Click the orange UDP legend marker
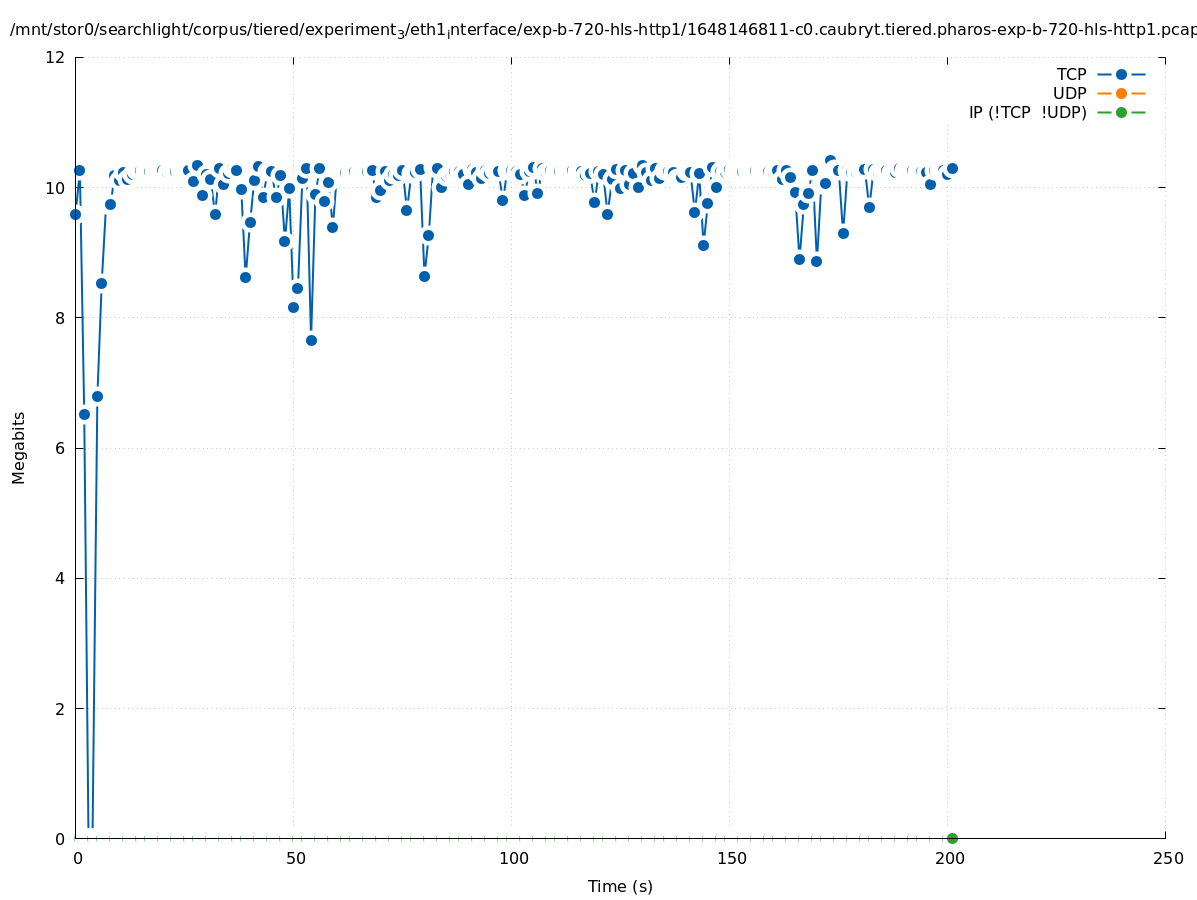 tap(1121, 93)
